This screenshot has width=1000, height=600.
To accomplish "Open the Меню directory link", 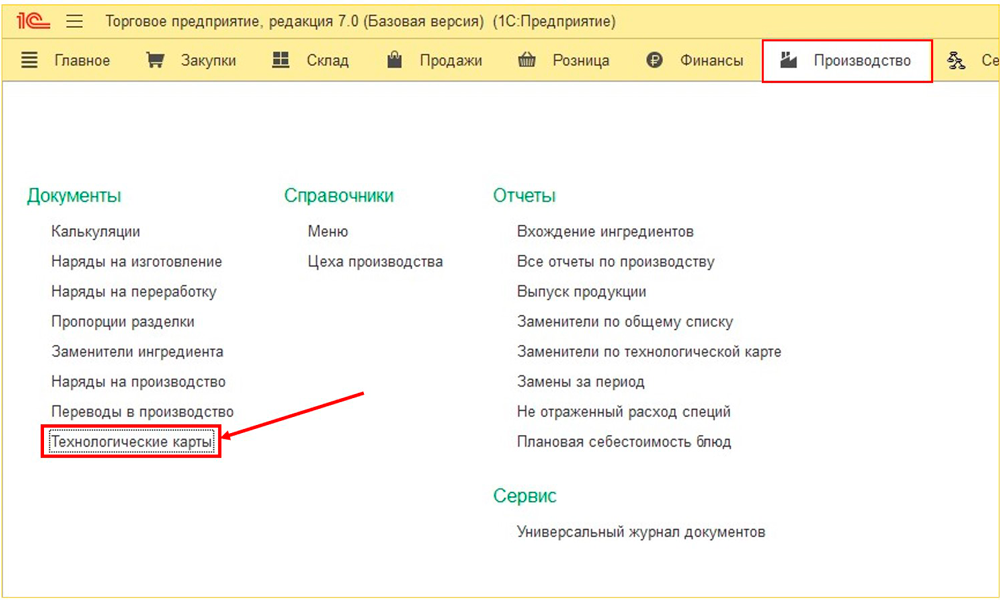I will 328,232.
